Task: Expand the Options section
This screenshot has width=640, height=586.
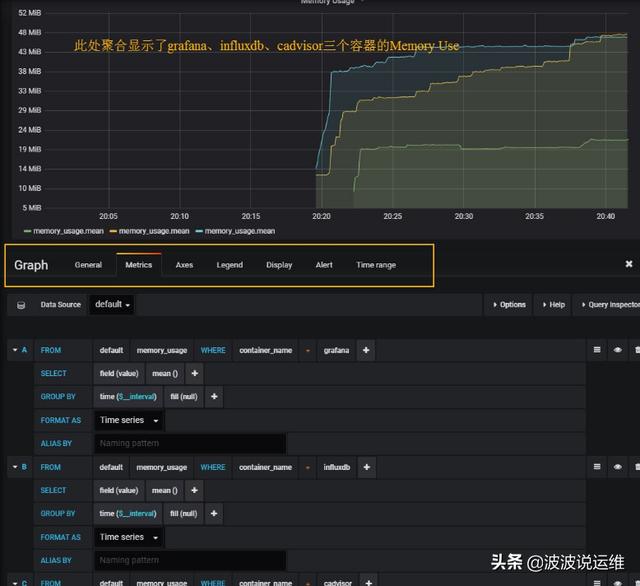Action: (x=509, y=305)
